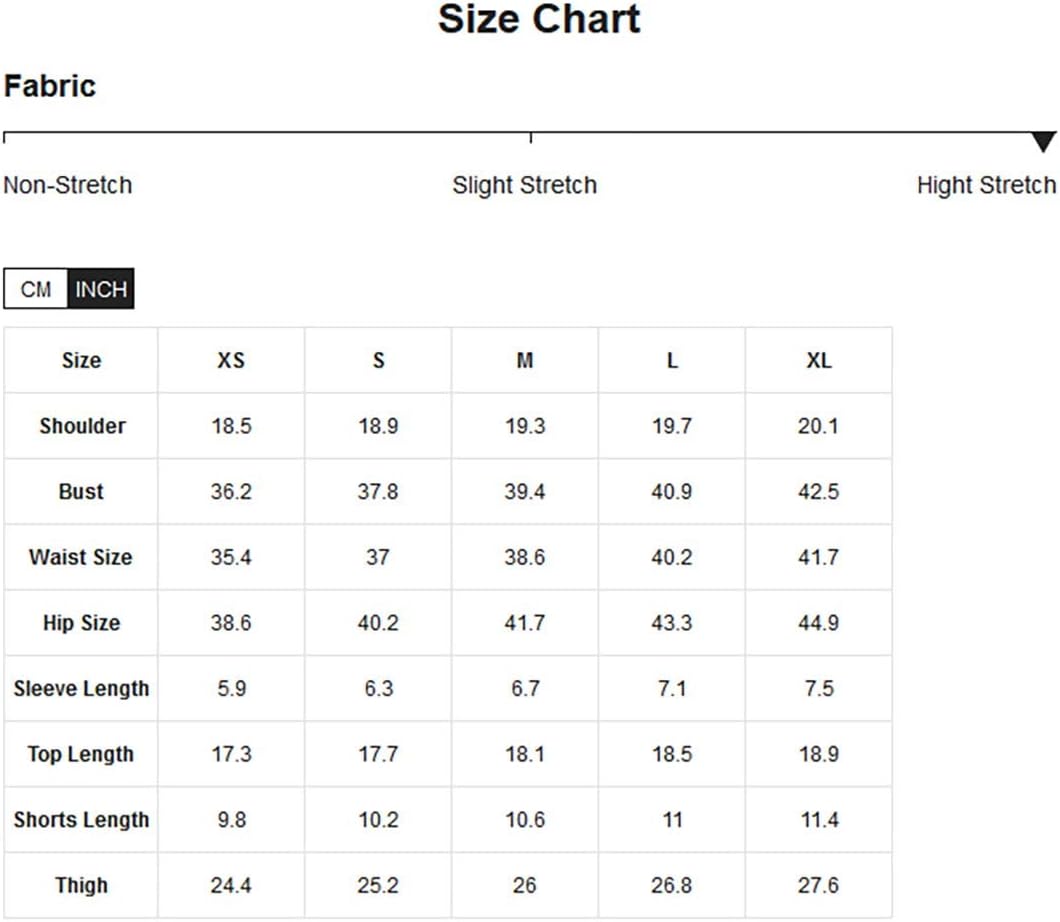Click the stretch indicator triangle marker
1060x922 pixels.
[1044, 141]
